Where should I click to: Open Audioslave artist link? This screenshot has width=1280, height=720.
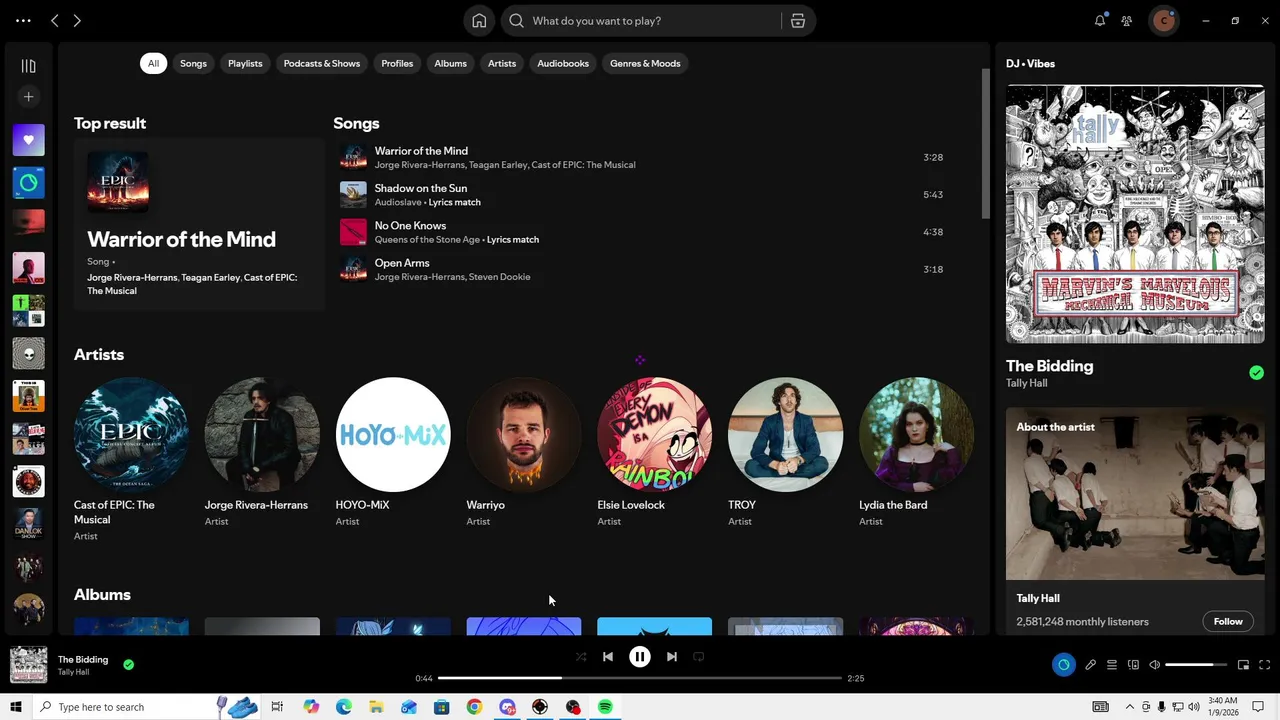[398, 202]
